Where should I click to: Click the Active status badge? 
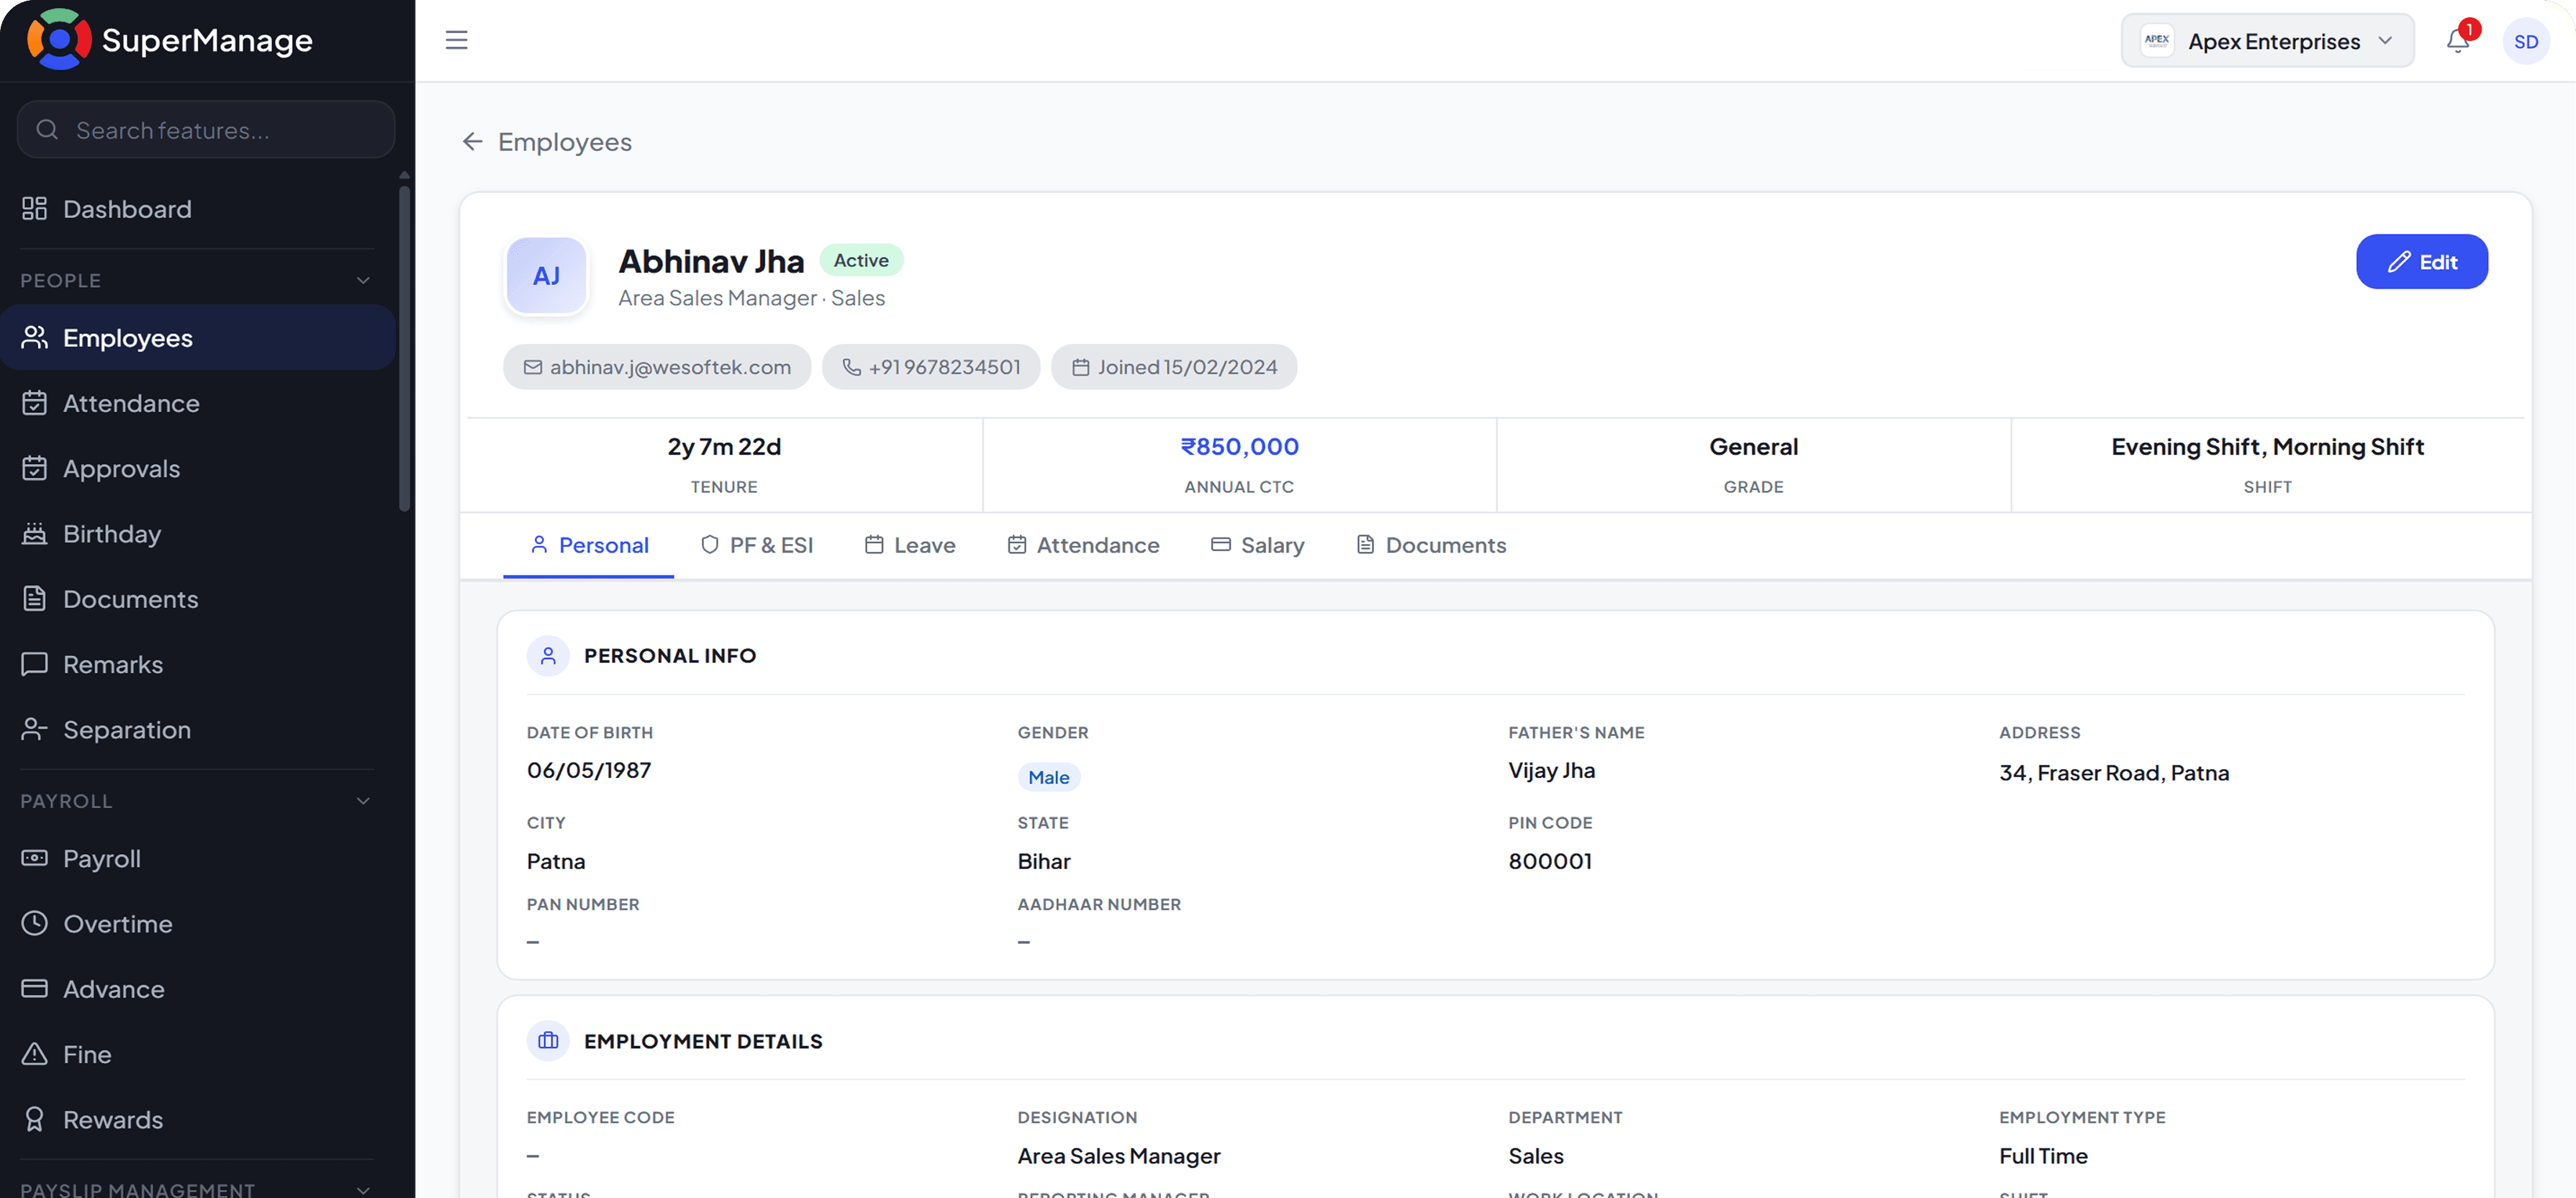coord(861,260)
